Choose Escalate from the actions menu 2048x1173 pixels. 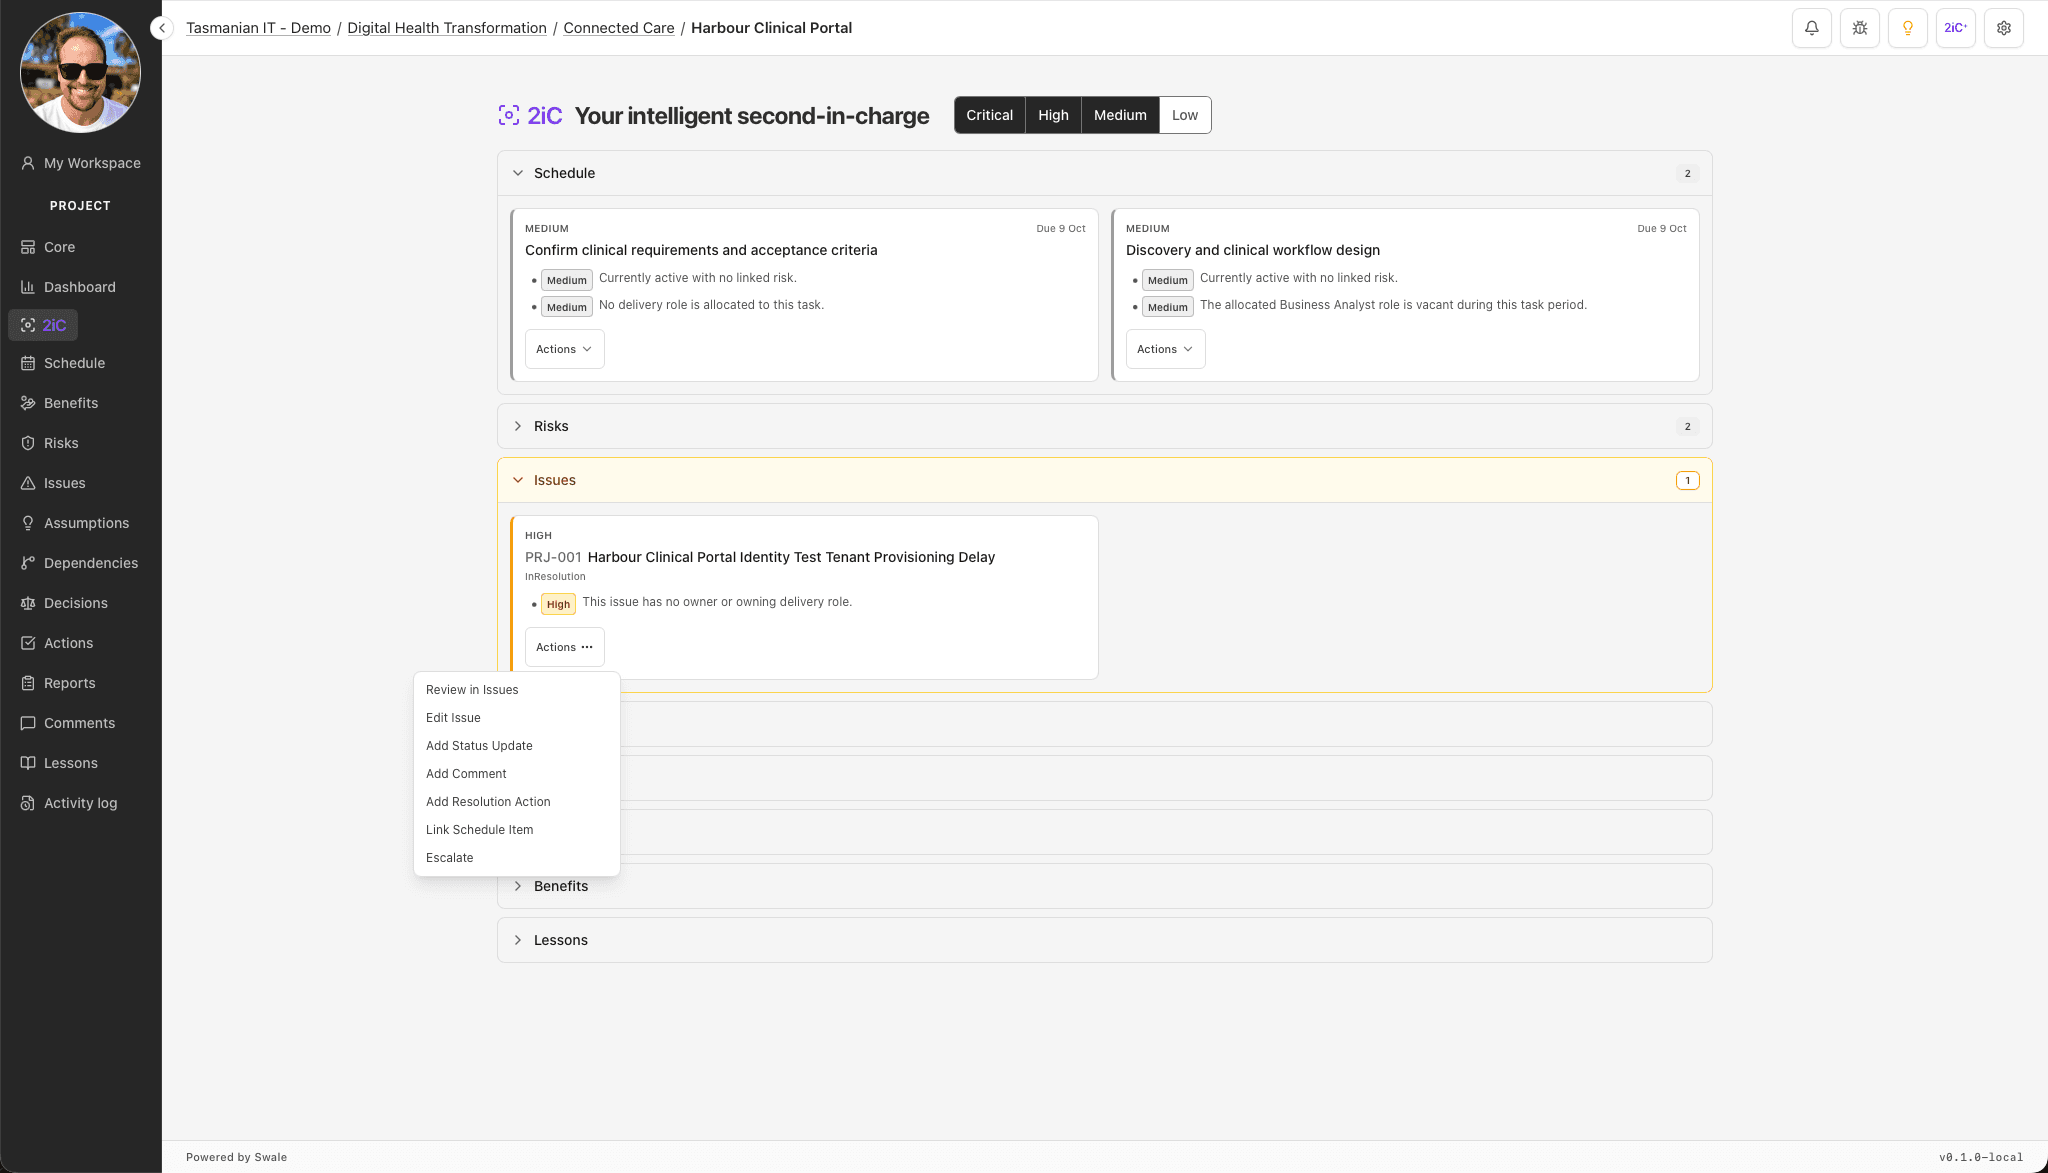[x=516, y=858]
